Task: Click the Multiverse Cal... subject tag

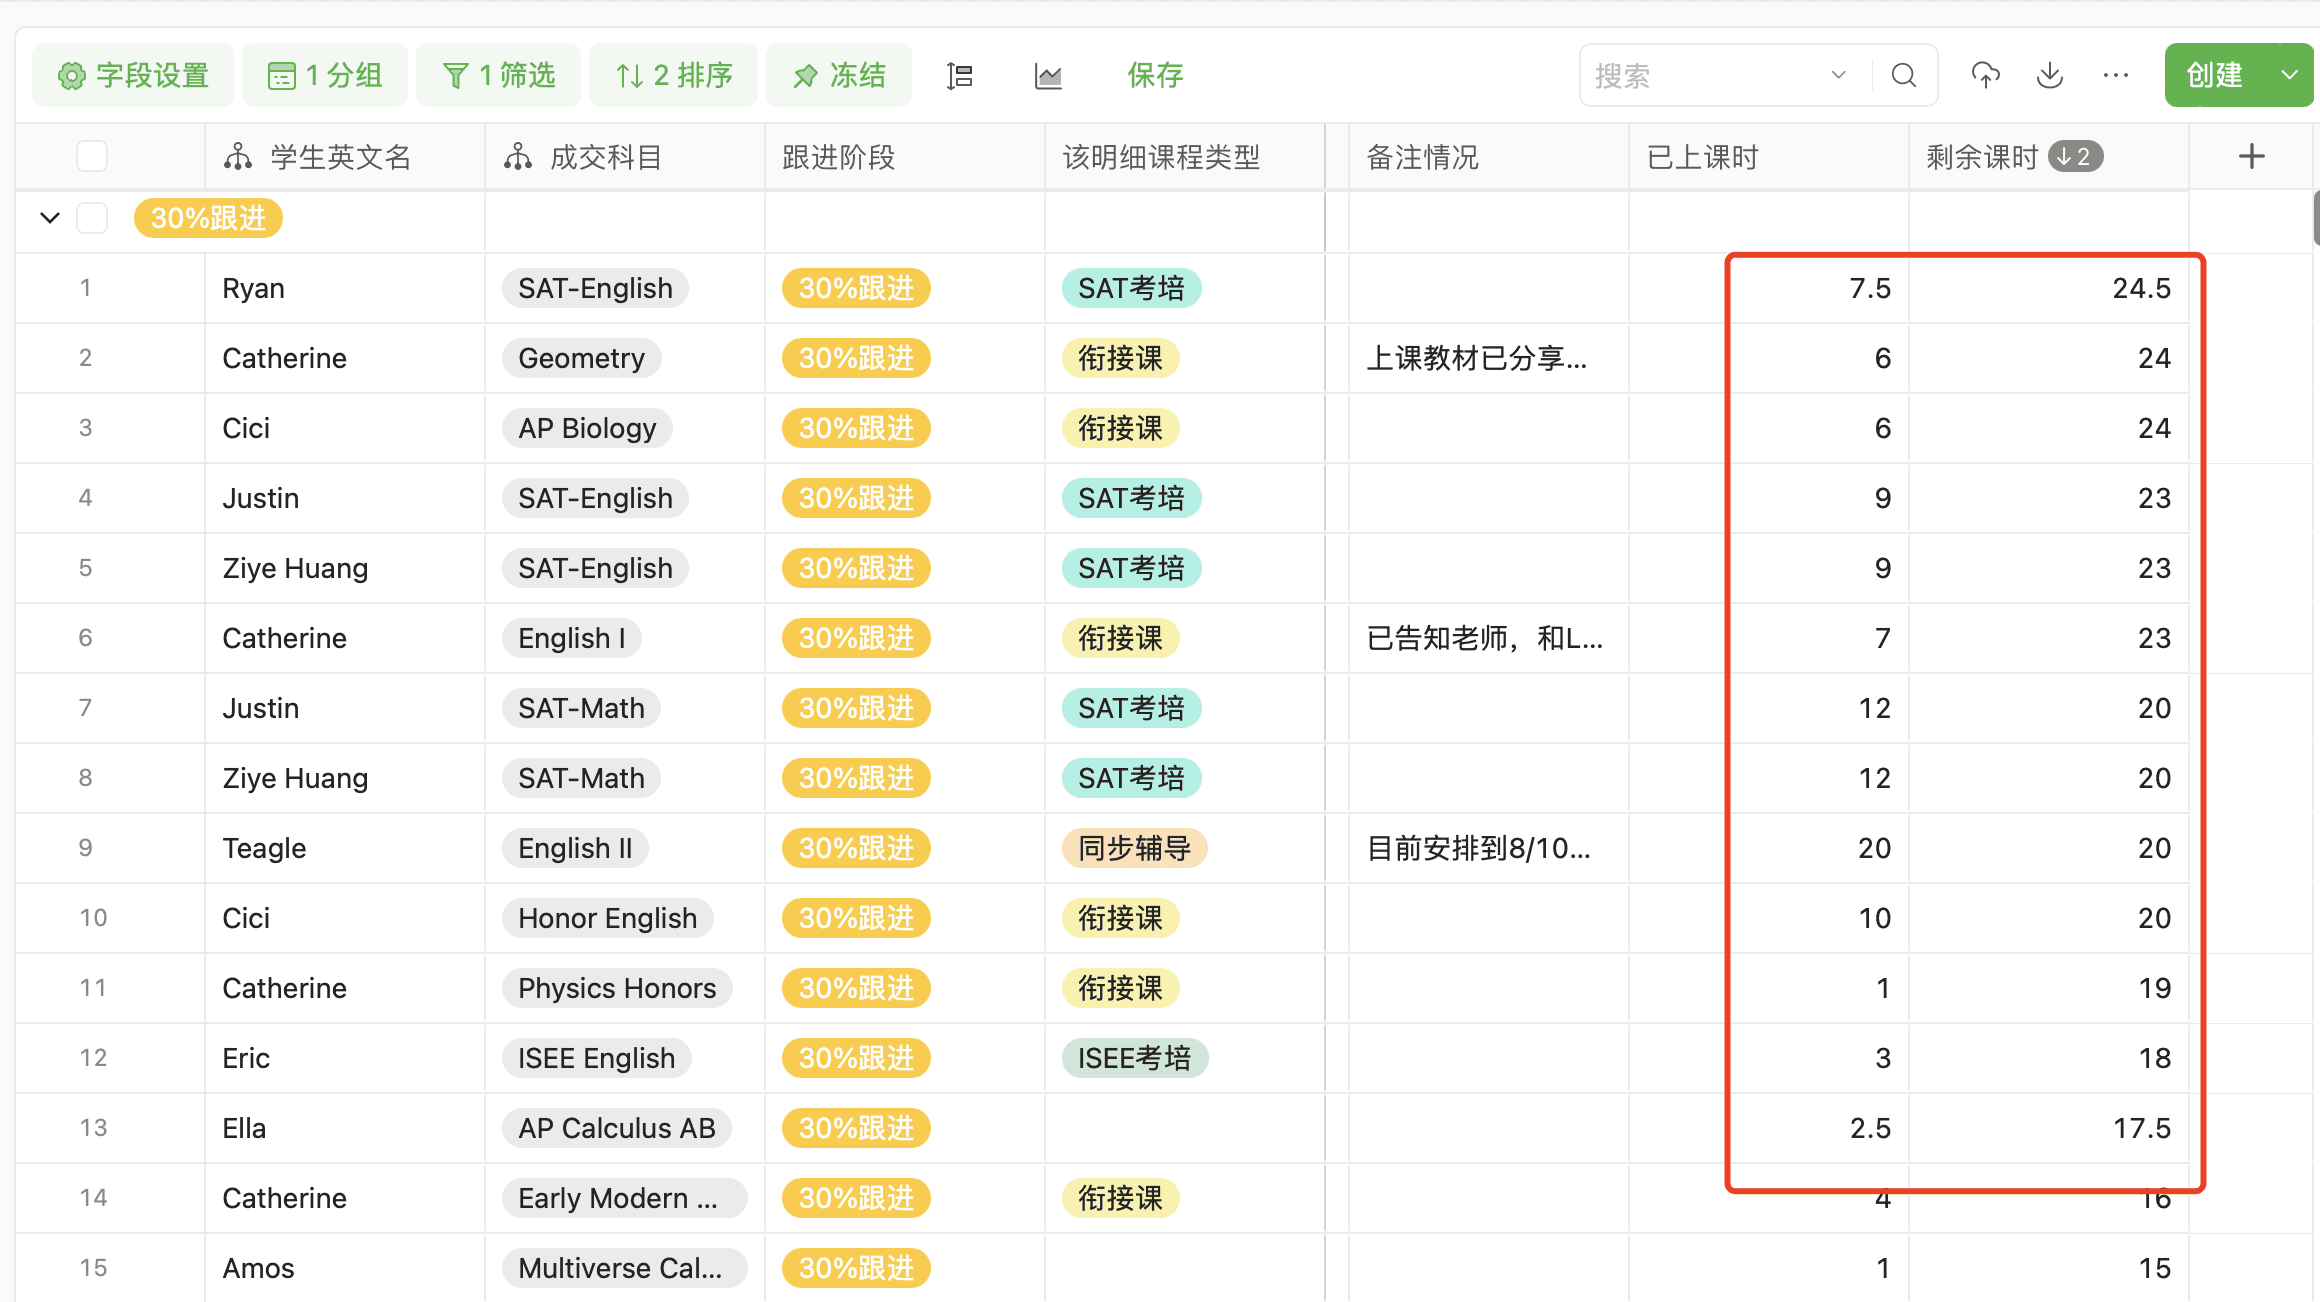Action: coord(624,1268)
